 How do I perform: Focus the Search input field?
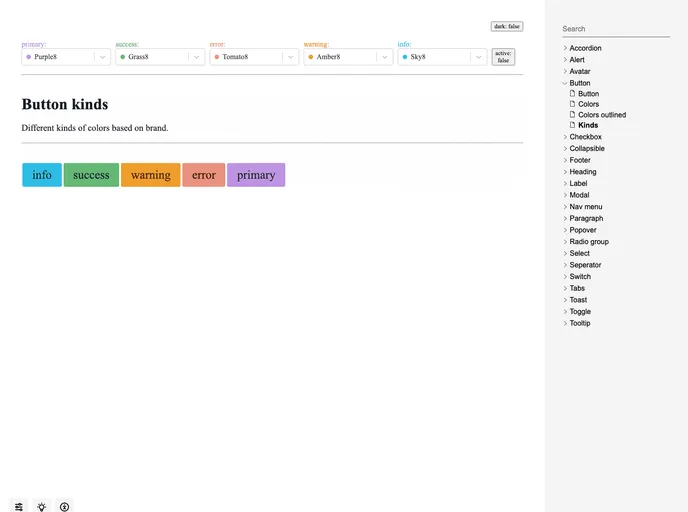click(615, 29)
